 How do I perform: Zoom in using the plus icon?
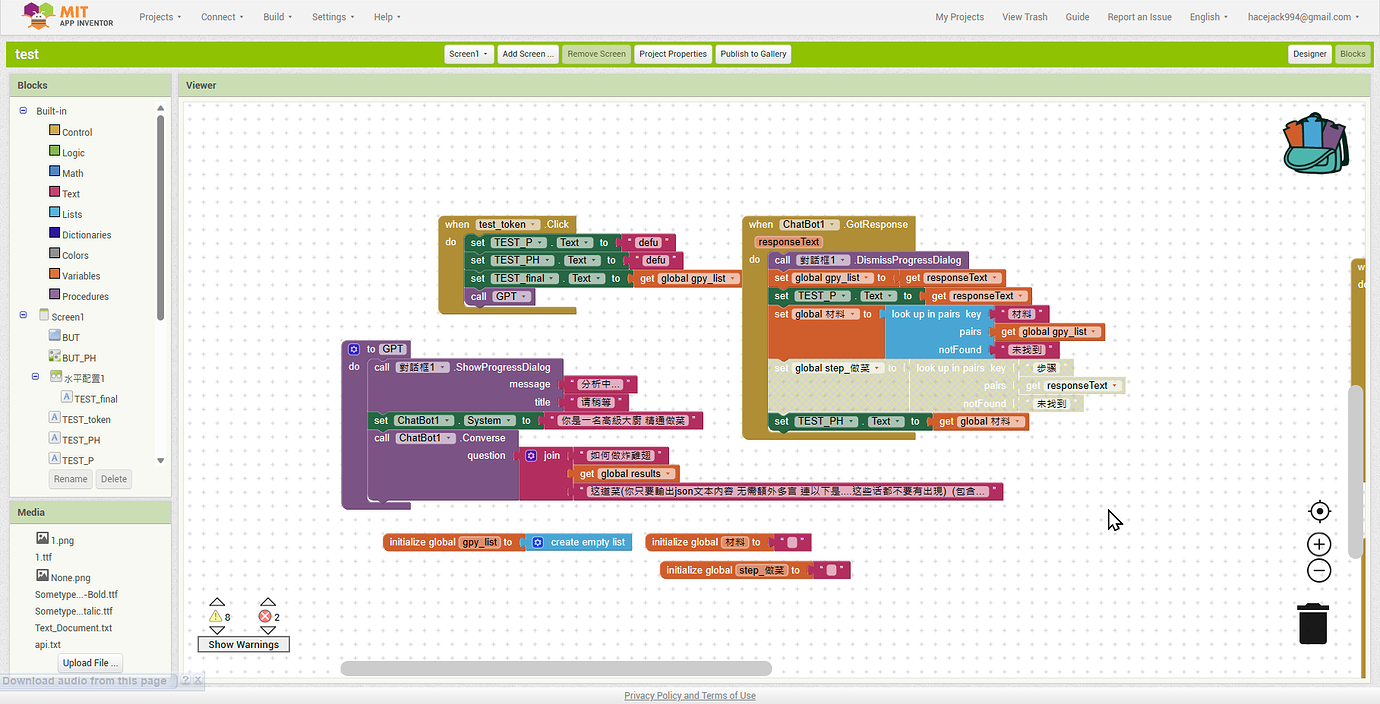[x=1319, y=544]
